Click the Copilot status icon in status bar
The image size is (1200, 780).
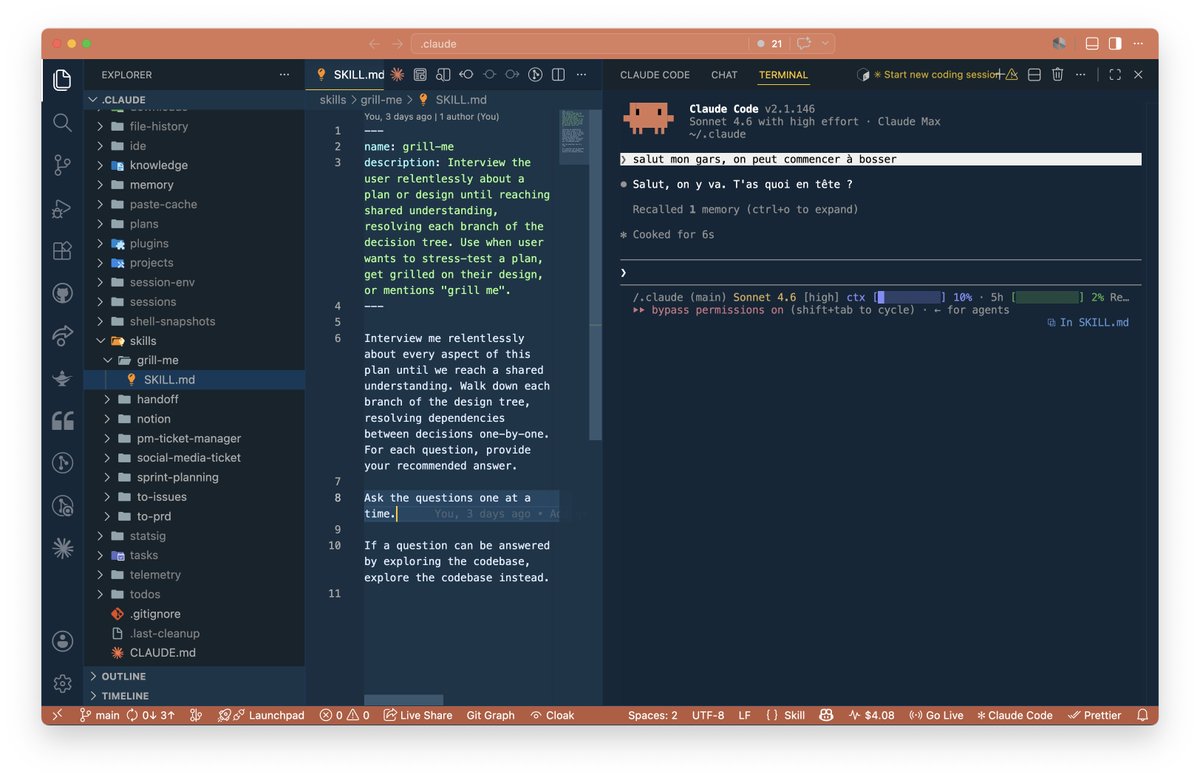click(x=826, y=715)
